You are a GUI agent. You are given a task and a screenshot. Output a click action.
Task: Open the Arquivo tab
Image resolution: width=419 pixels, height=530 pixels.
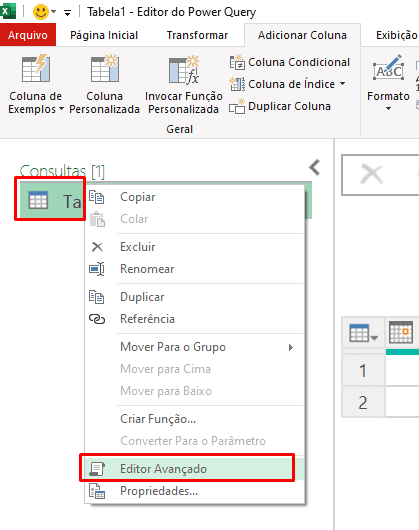pyautogui.click(x=28, y=35)
